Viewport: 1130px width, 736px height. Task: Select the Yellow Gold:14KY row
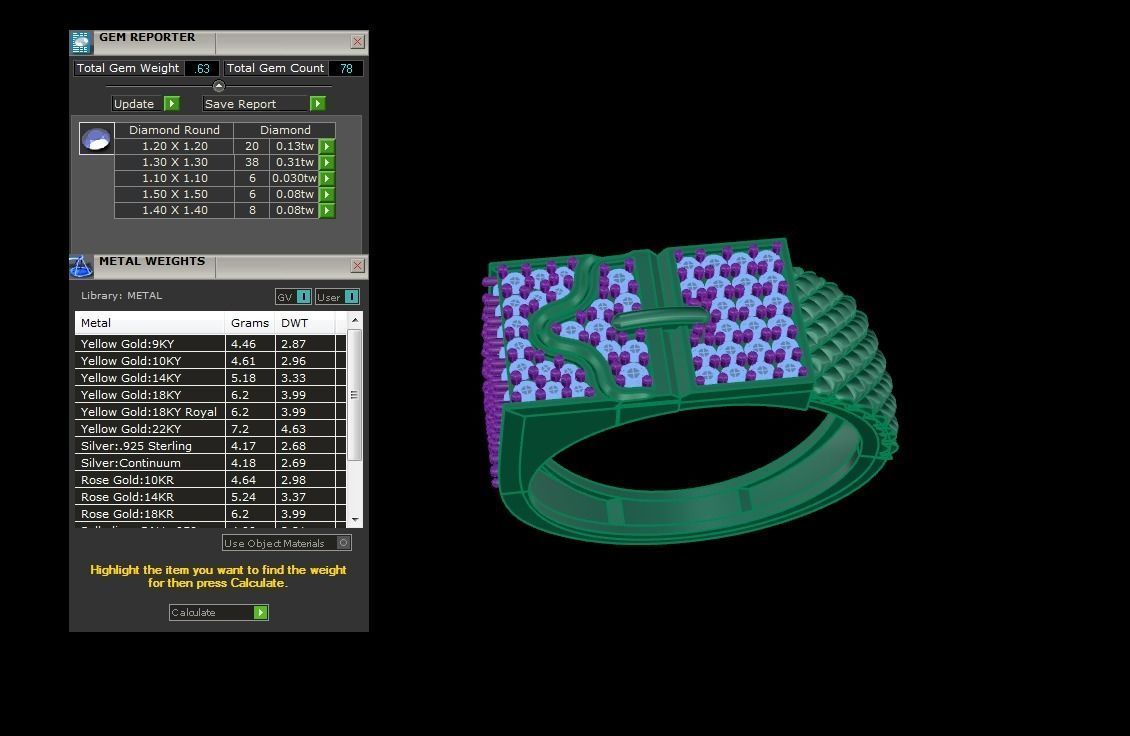pos(210,378)
